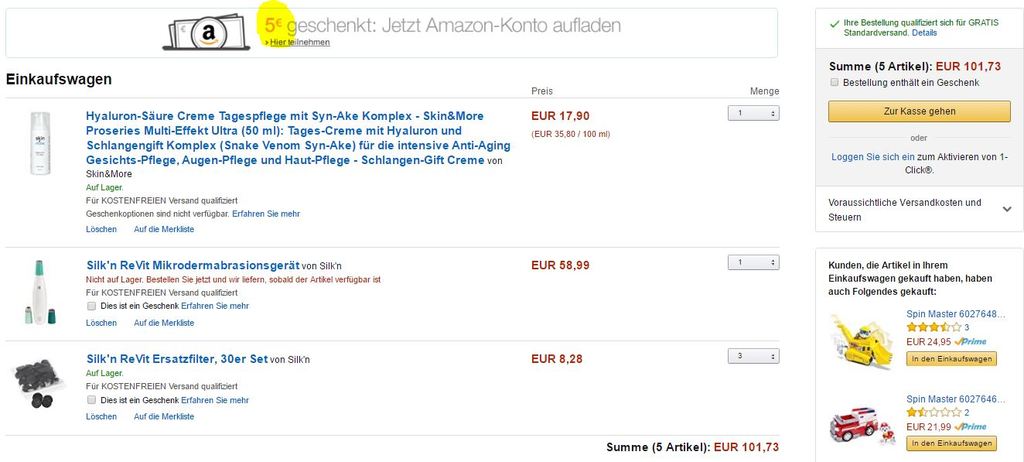Click the Amazon gift card banner icon
This screenshot has height=462, width=1024.
point(207,32)
